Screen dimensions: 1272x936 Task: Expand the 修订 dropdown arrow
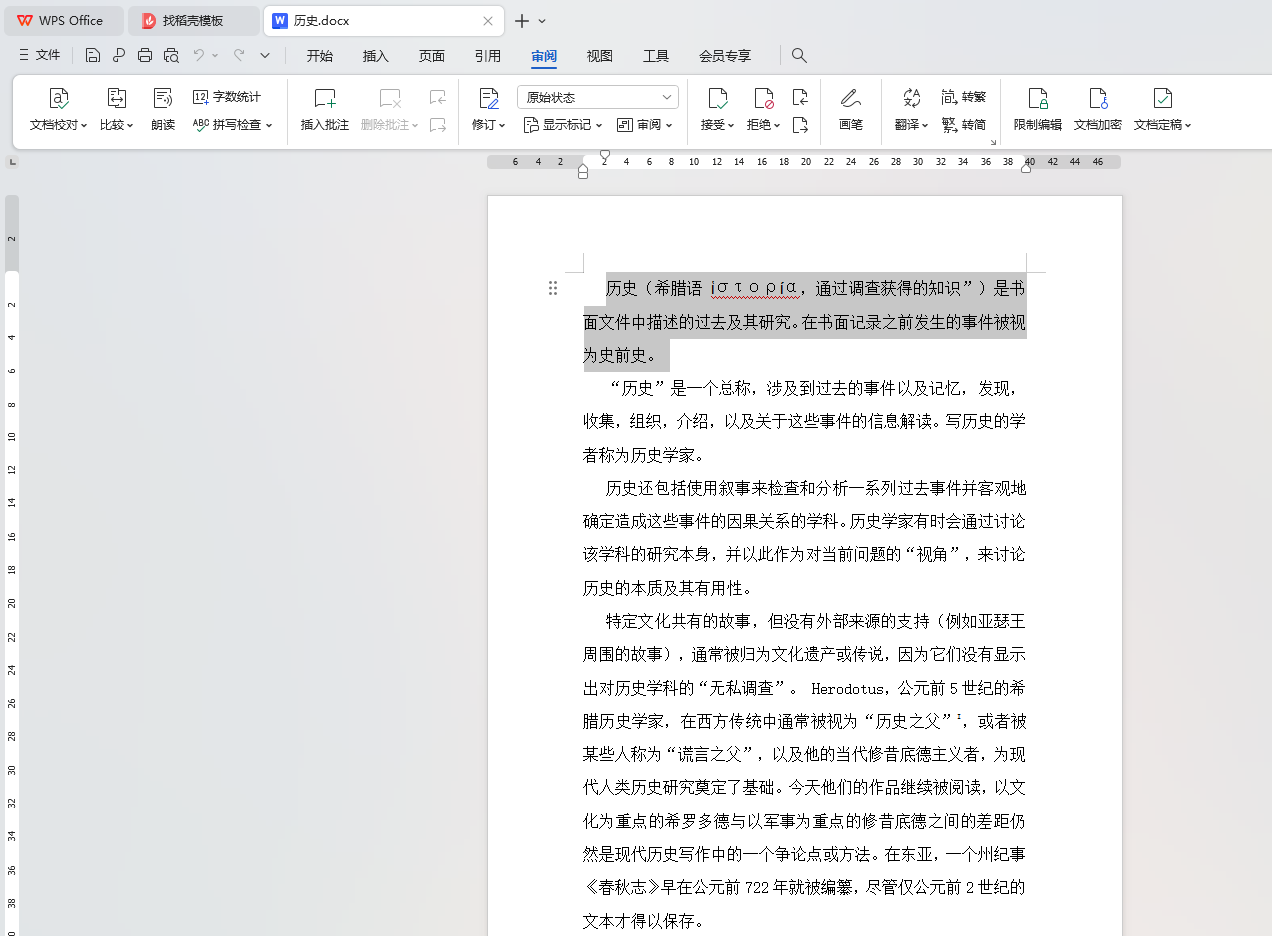[502, 126]
